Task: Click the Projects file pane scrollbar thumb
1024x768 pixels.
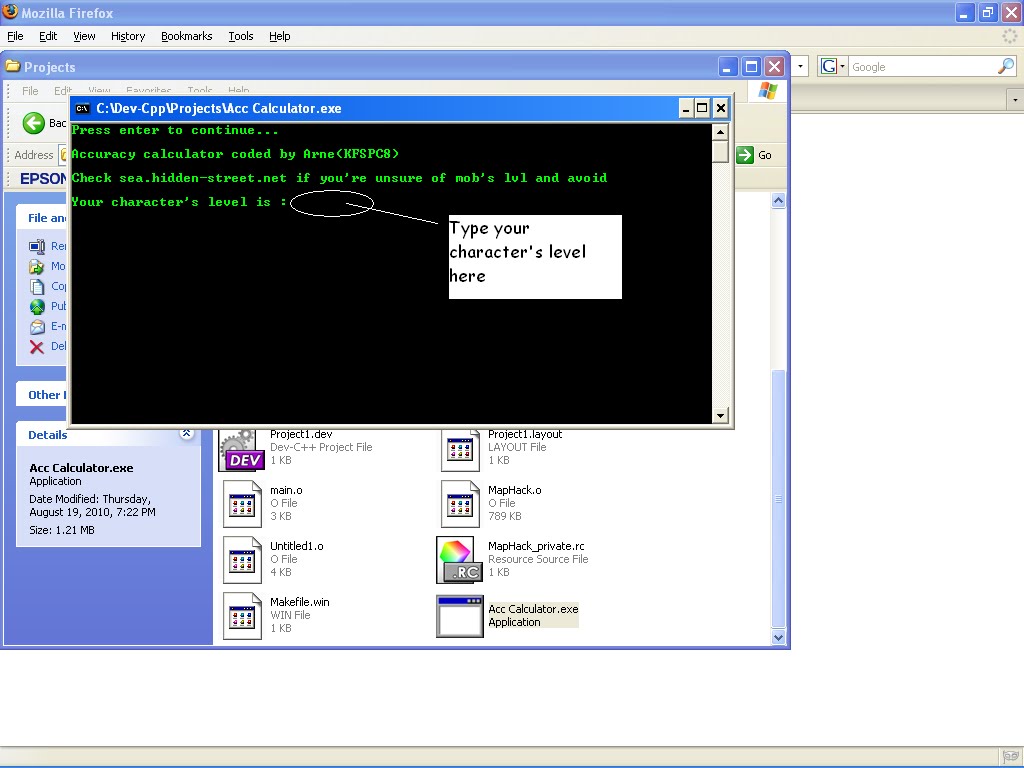Action: (778, 499)
